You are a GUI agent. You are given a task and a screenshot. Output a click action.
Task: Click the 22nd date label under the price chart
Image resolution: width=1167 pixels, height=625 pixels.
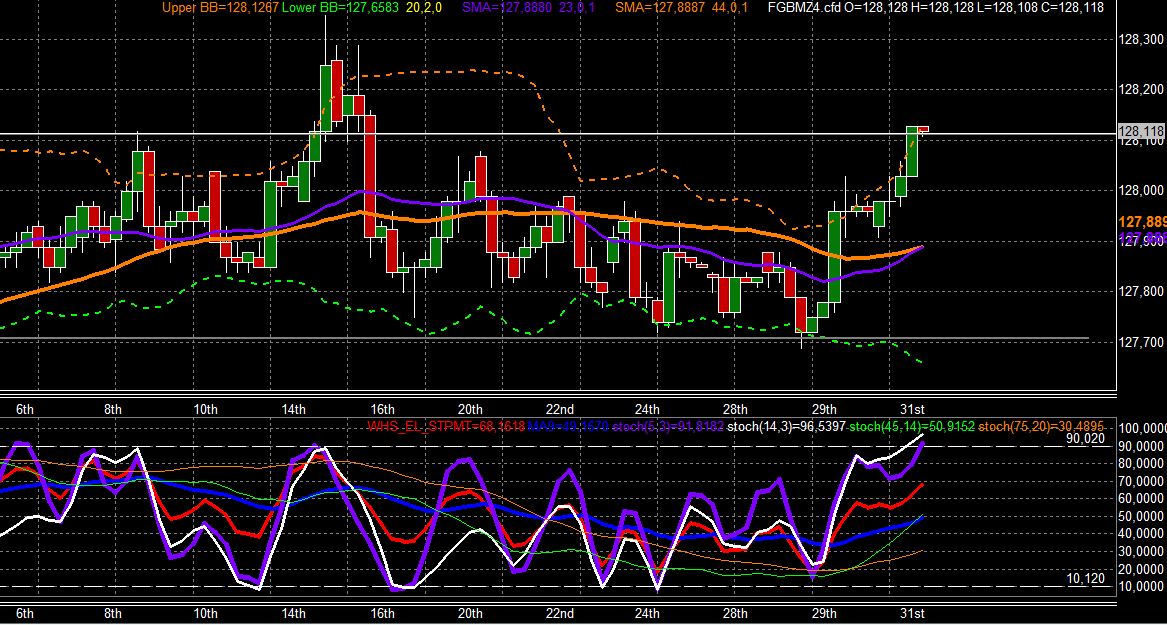tap(559, 409)
